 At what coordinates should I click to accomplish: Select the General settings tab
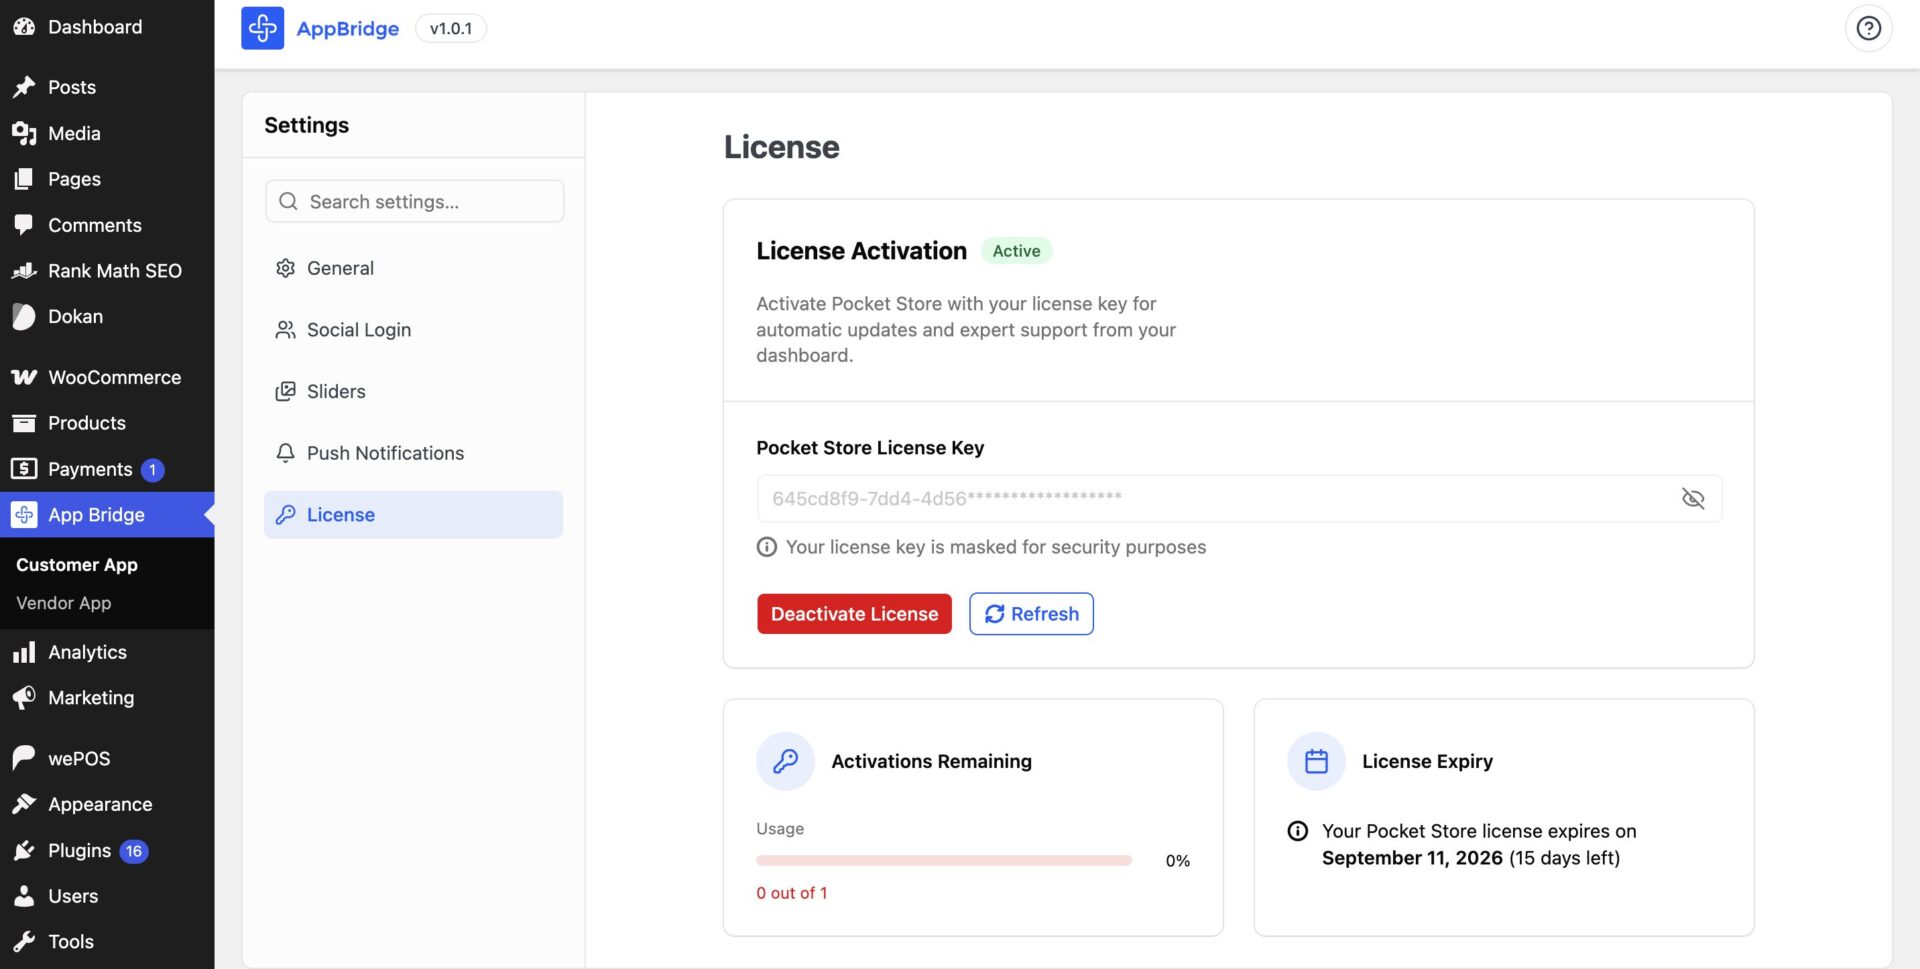pos(413,268)
